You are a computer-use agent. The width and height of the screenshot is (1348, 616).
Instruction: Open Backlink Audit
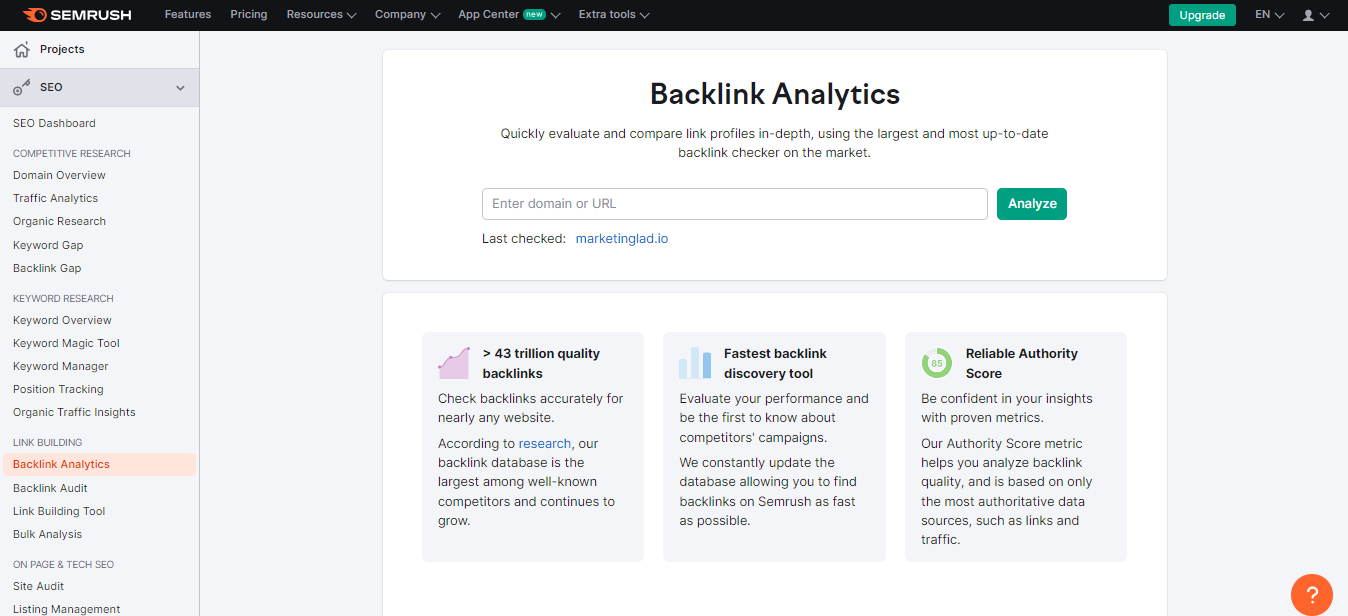[x=50, y=488]
